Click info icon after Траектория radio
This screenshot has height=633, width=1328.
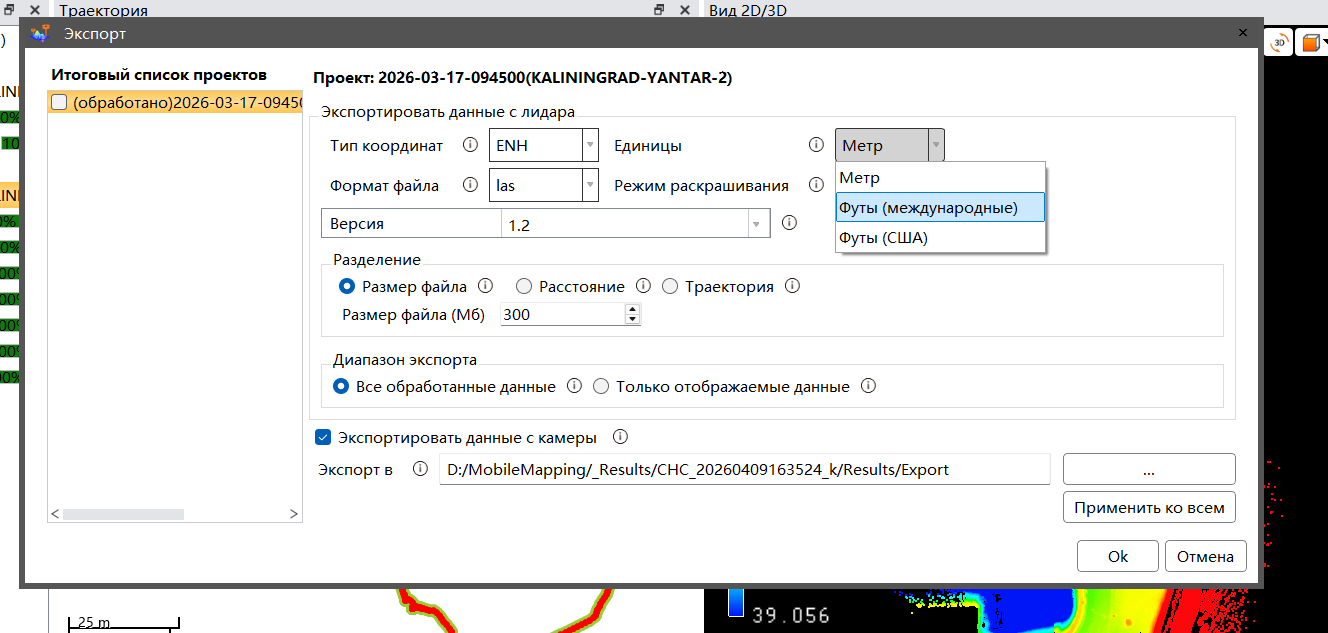click(x=792, y=286)
